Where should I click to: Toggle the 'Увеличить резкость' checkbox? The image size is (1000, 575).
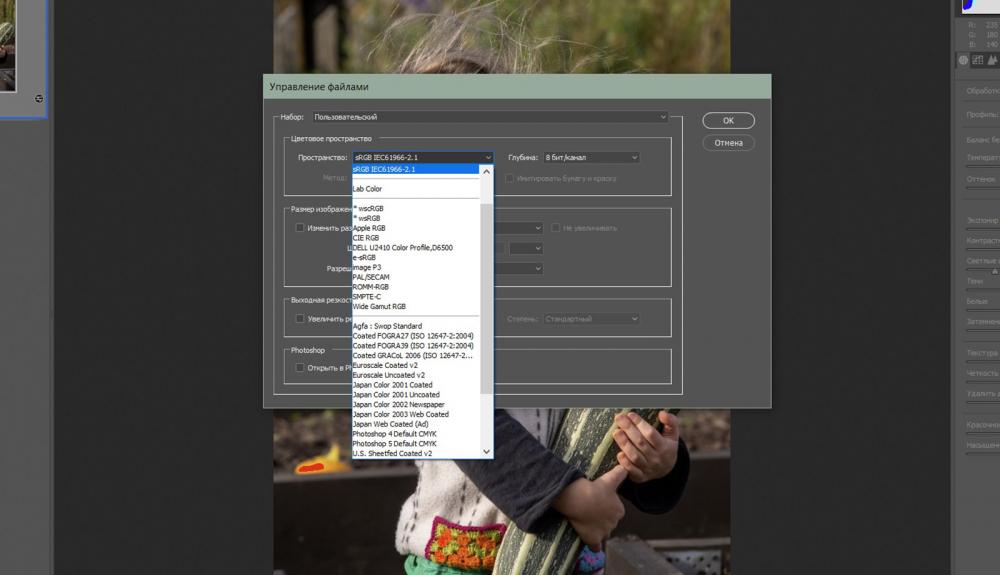(300, 318)
